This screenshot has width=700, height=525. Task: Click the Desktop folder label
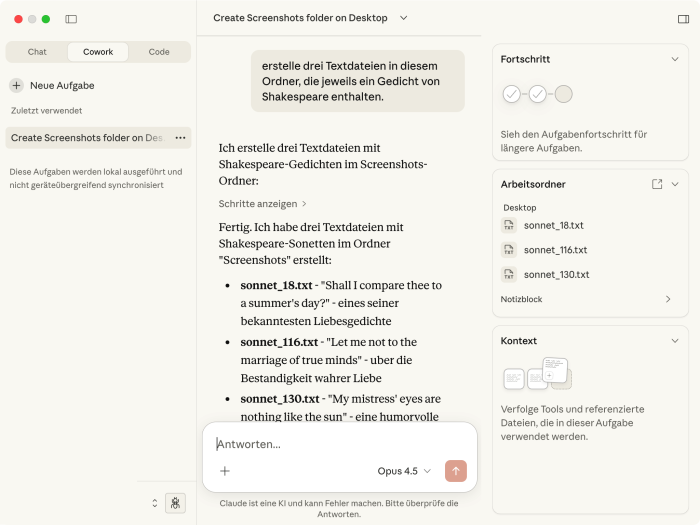tap(520, 208)
